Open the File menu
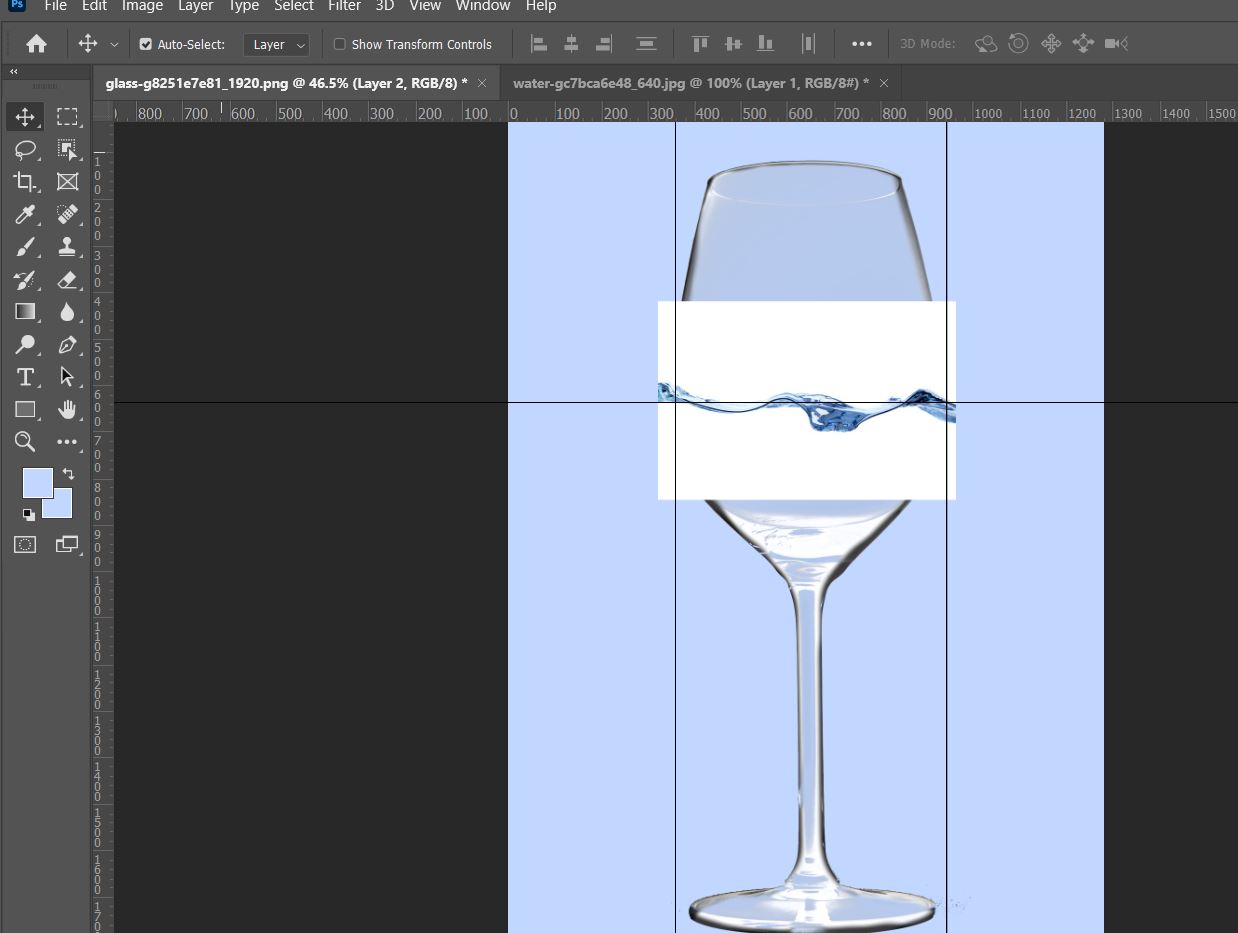The width and height of the screenshot is (1238, 933). pyautogui.click(x=56, y=6)
